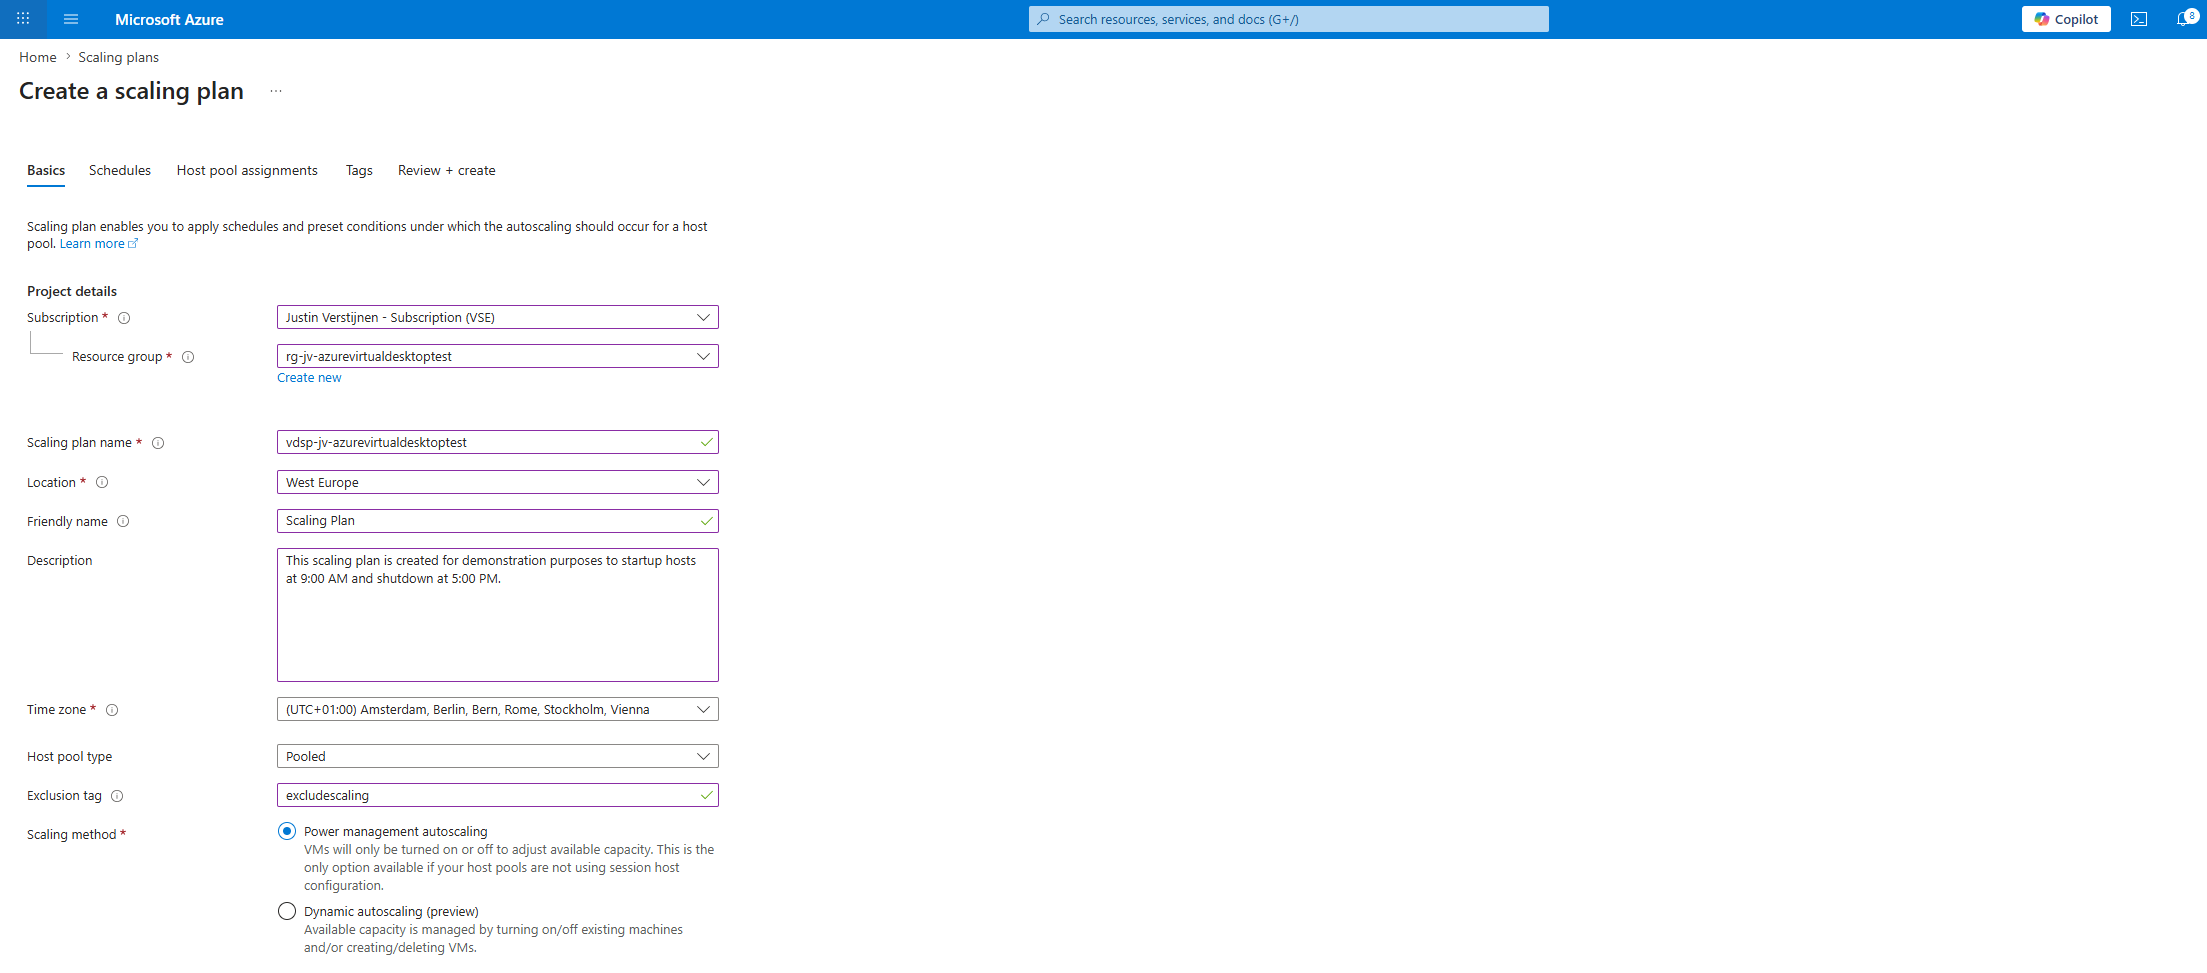
Task: Open the Azure portal apps grid icon
Action: point(23,19)
